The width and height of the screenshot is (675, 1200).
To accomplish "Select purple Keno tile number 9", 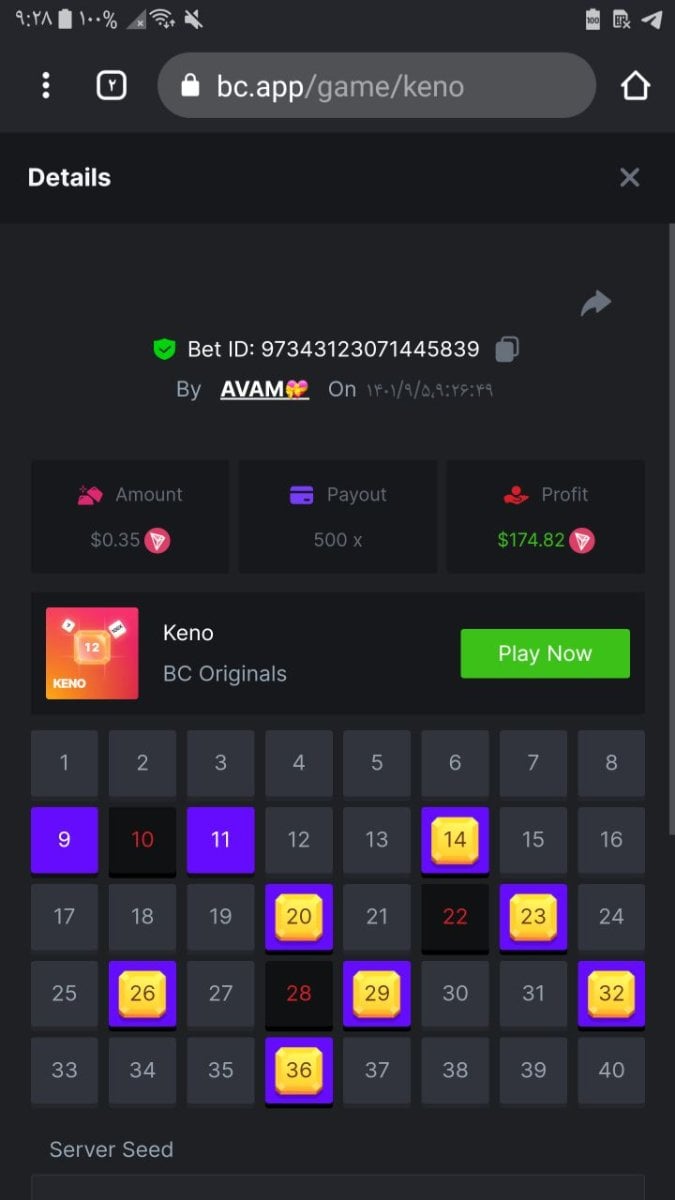I will pyautogui.click(x=64, y=840).
